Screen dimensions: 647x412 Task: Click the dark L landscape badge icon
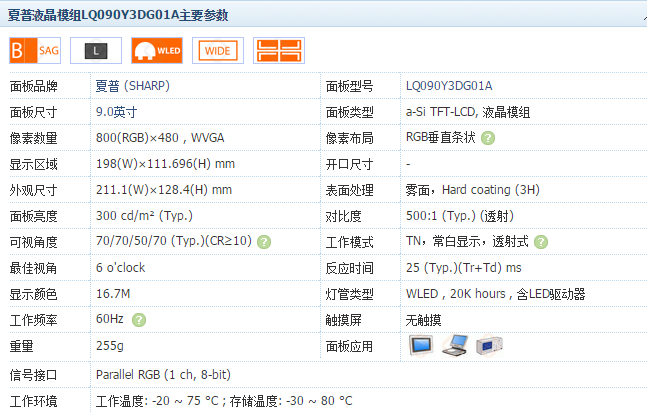tap(97, 50)
